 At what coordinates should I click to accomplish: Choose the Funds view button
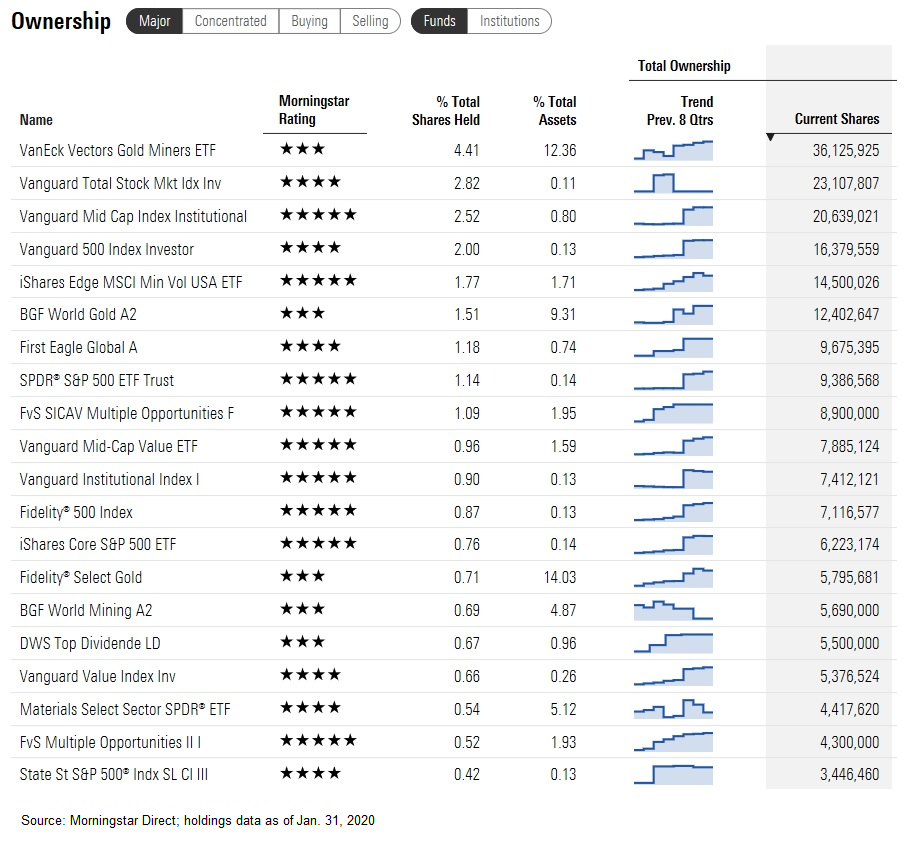click(439, 21)
